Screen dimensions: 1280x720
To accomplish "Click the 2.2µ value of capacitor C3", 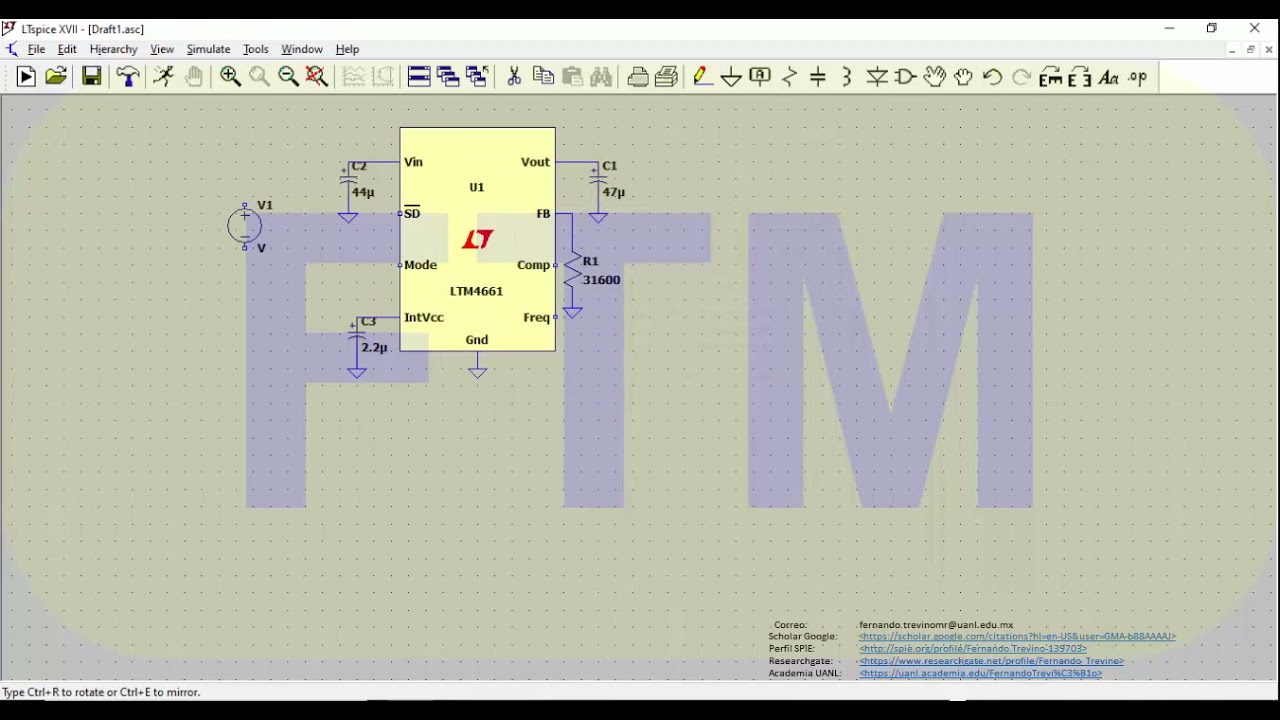I will pyautogui.click(x=375, y=348).
